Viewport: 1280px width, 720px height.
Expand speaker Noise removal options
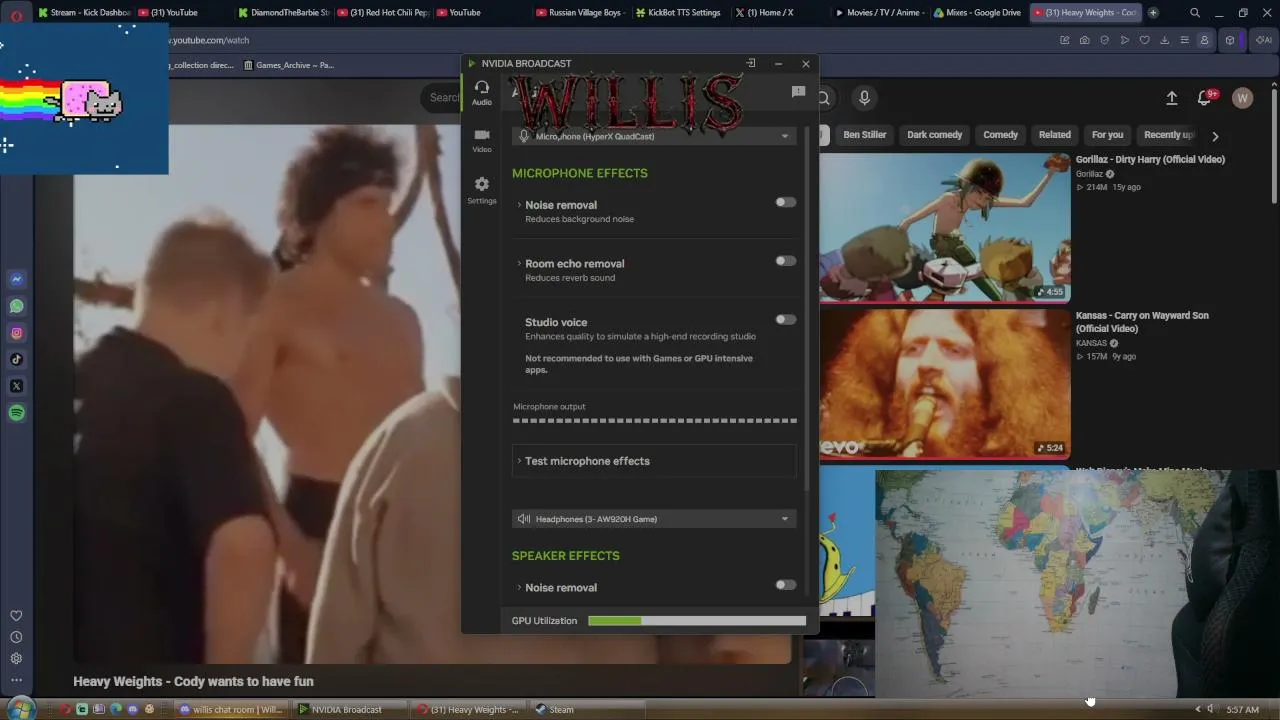[519, 588]
